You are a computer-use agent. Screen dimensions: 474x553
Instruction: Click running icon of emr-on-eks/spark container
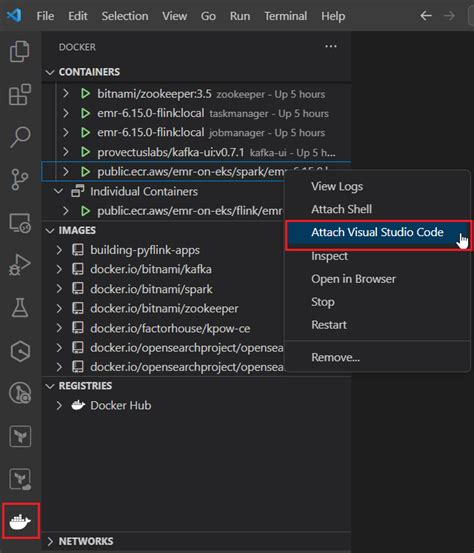coord(85,171)
